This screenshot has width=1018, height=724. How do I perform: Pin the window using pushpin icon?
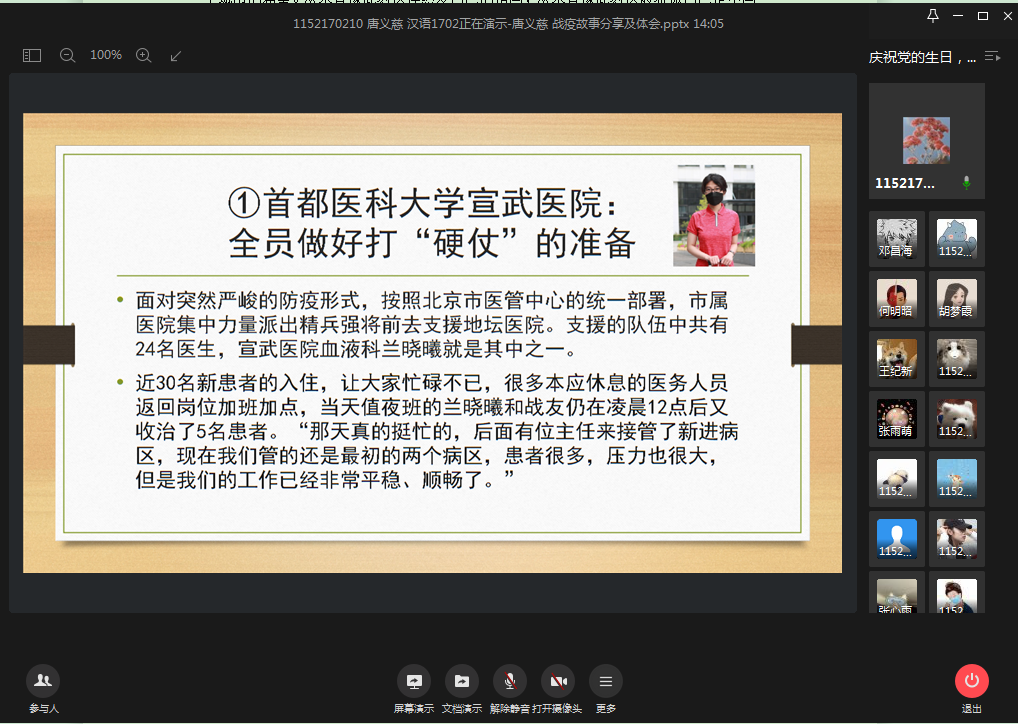coord(933,16)
